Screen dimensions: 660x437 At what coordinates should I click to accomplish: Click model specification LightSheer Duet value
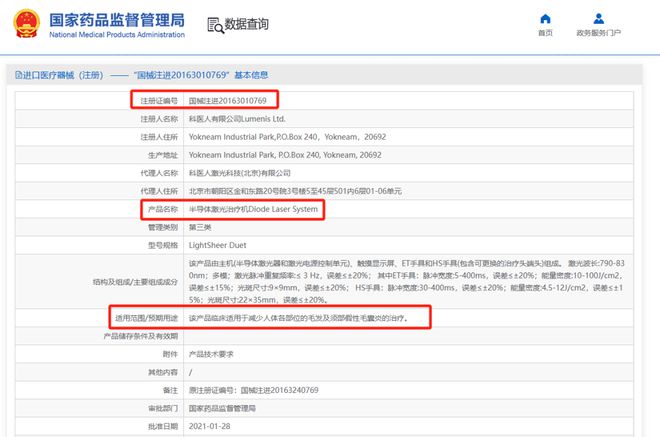217,245
